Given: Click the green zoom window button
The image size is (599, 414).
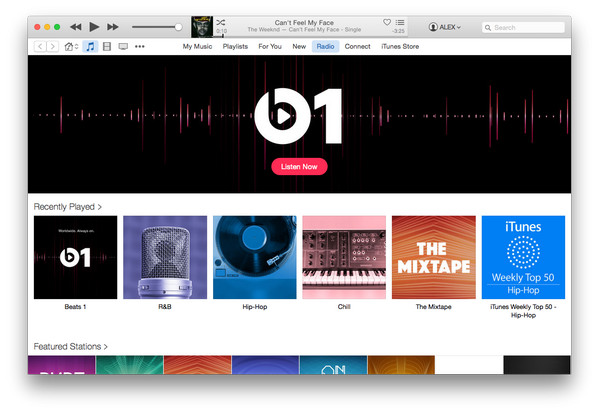Looking at the screenshot, I should [x=57, y=27].
